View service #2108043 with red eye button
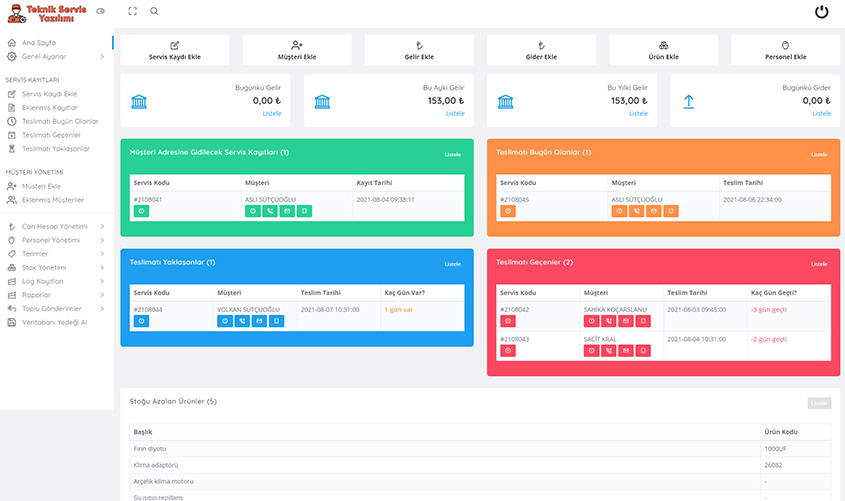This screenshot has width=845, height=501. [508, 351]
